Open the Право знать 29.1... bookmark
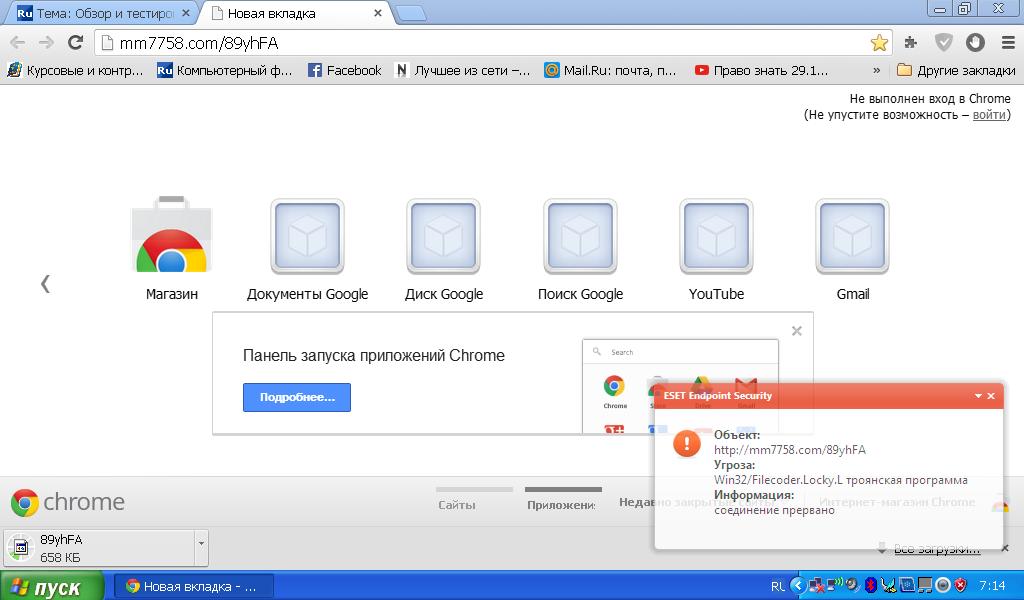This screenshot has height=600, width=1024. click(761, 71)
